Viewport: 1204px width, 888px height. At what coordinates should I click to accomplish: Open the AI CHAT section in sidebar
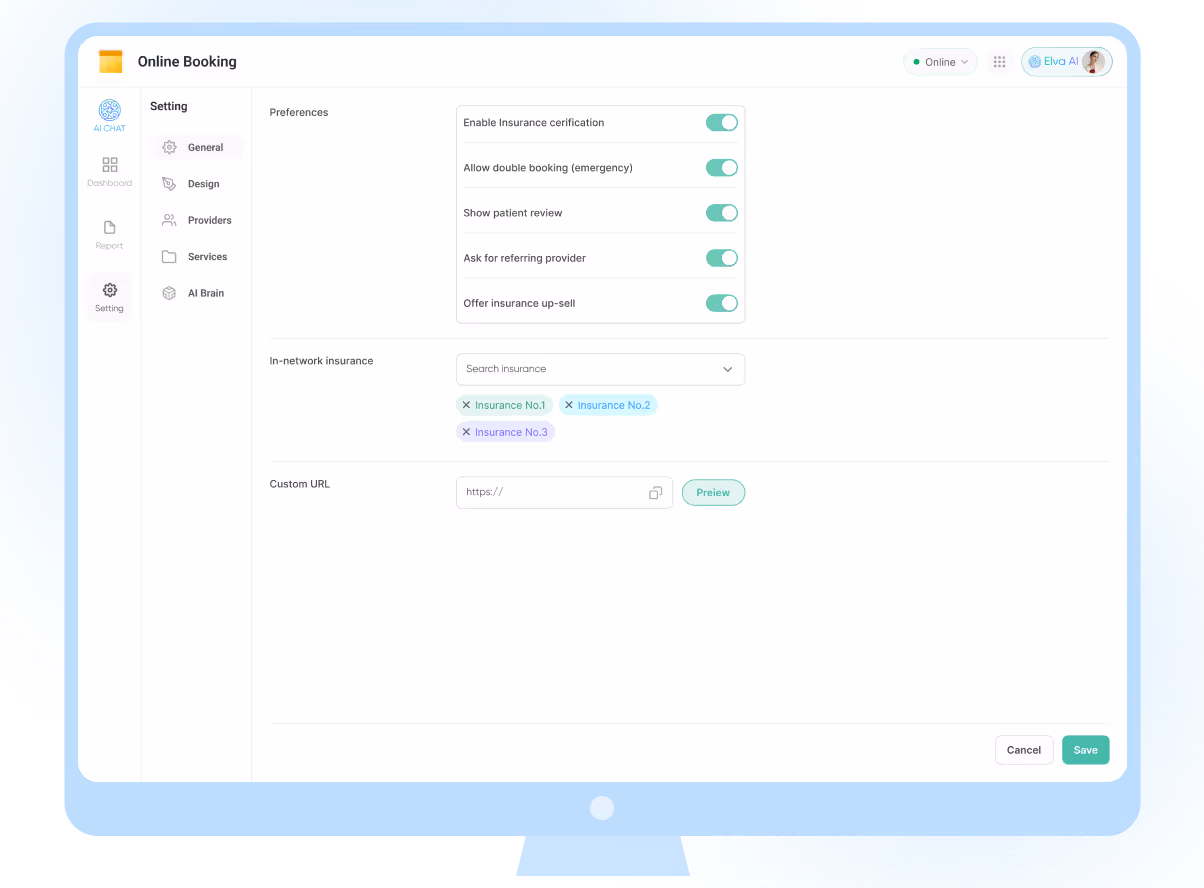(x=109, y=115)
